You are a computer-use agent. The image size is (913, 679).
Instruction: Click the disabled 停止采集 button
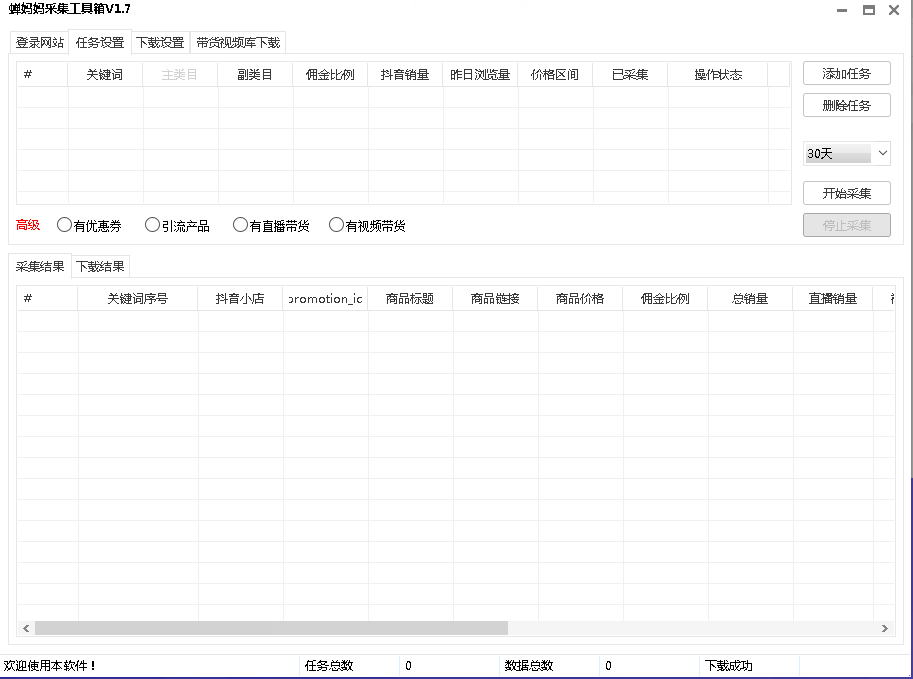[x=846, y=224]
